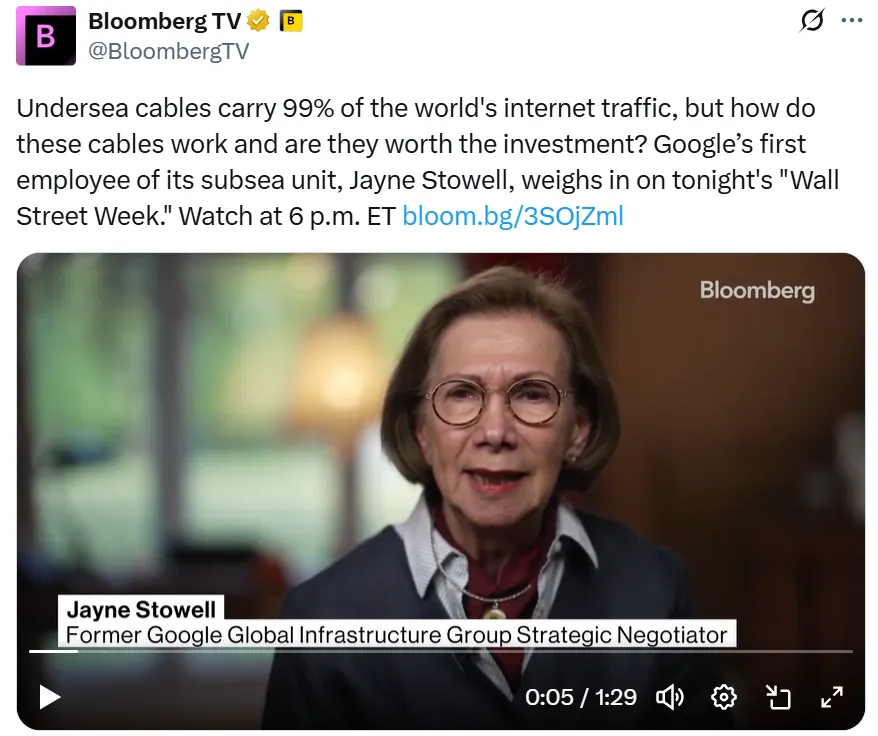Image resolution: width=878 pixels, height=736 pixels.
Task: Play the Bloomberg video
Action: (50, 696)
